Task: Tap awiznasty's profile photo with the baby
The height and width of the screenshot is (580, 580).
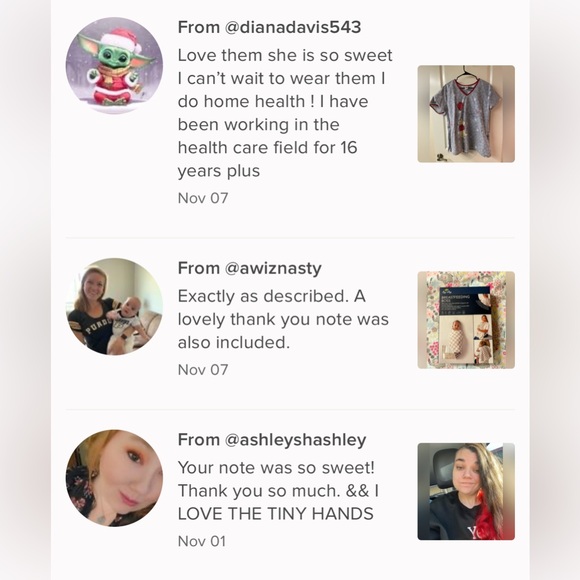Action: [x=114, y=307]
